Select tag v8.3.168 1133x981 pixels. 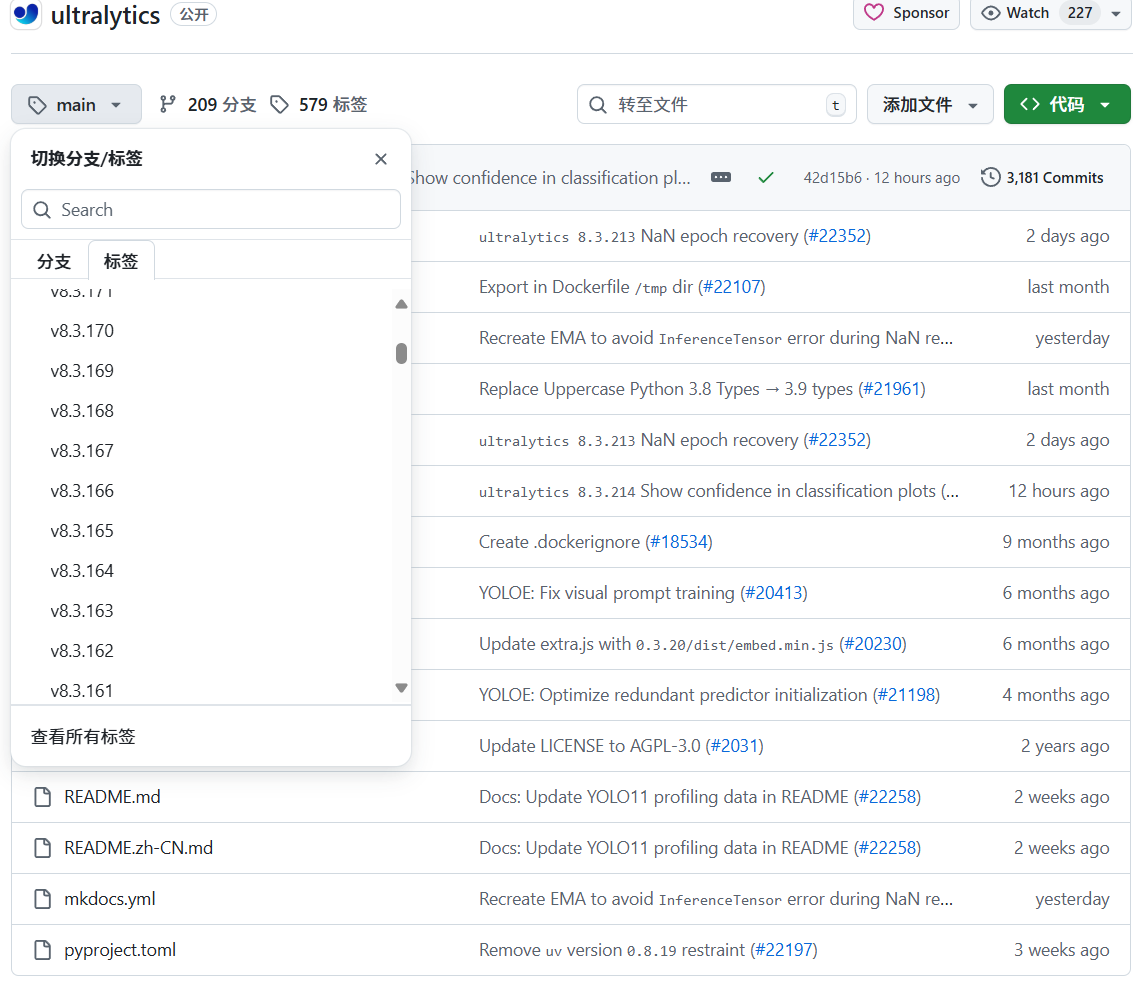point(82,411)
